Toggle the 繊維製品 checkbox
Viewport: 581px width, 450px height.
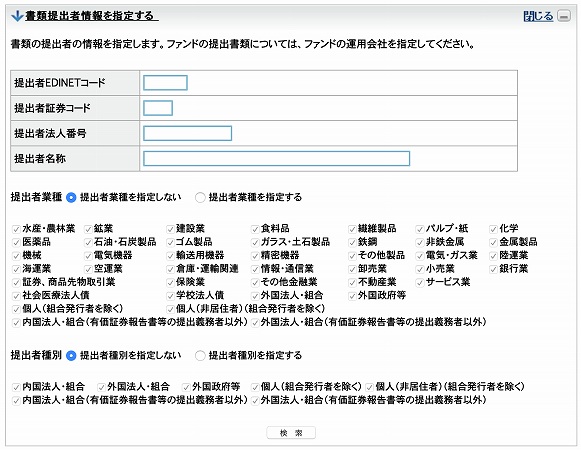tap(352, 229)
